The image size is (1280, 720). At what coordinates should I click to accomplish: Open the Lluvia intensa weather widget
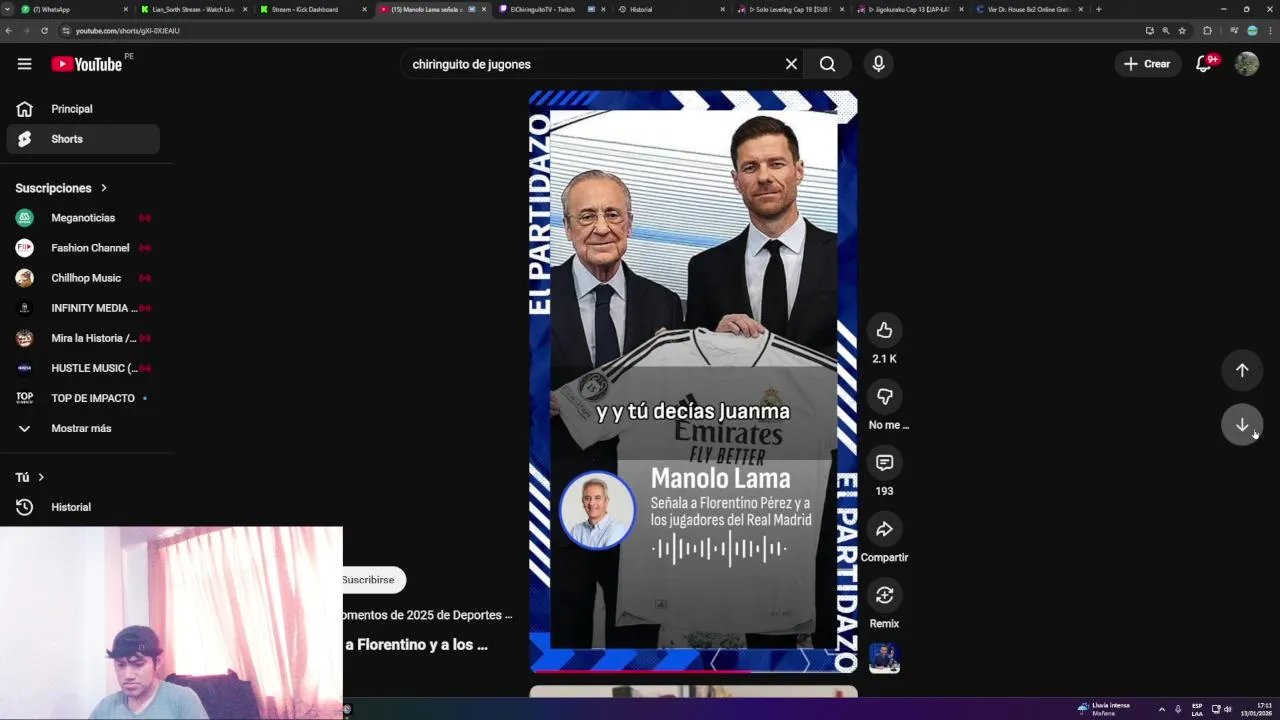point(1104,709)
